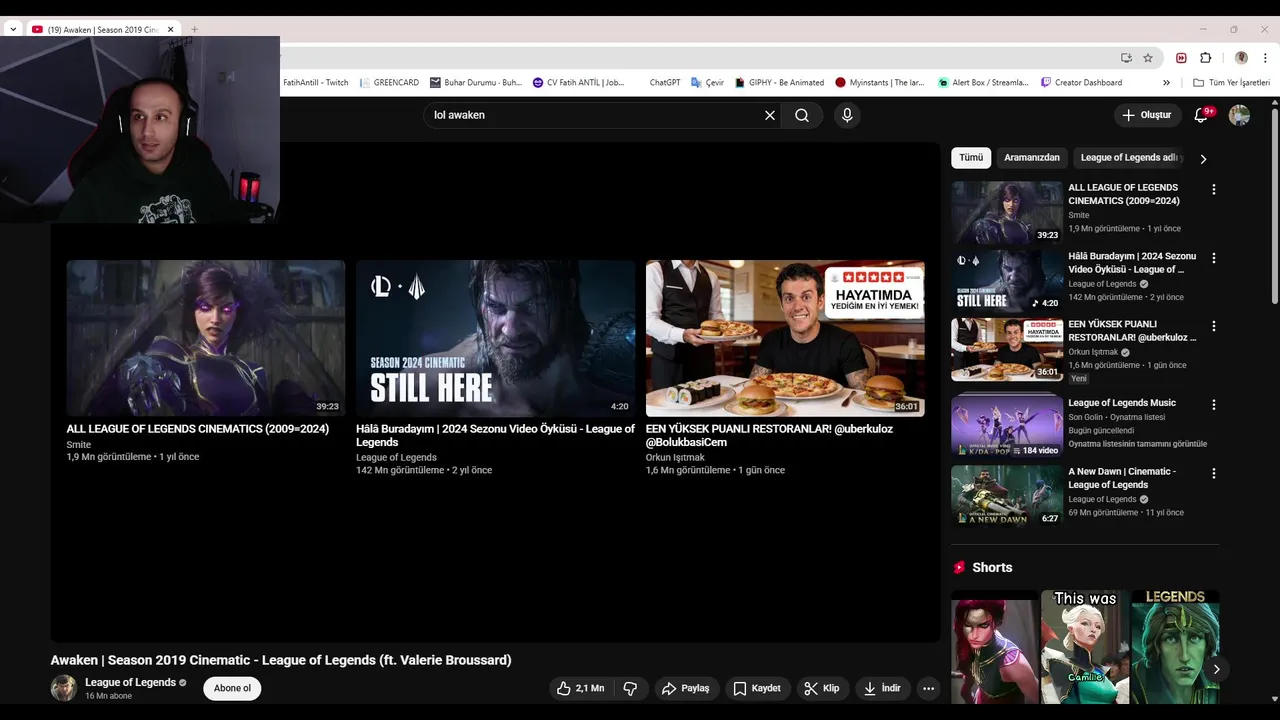Play STILL HERE end-screen thumbnail
The width and height of the screenshot is (1280, 720).
coord(495,338)
